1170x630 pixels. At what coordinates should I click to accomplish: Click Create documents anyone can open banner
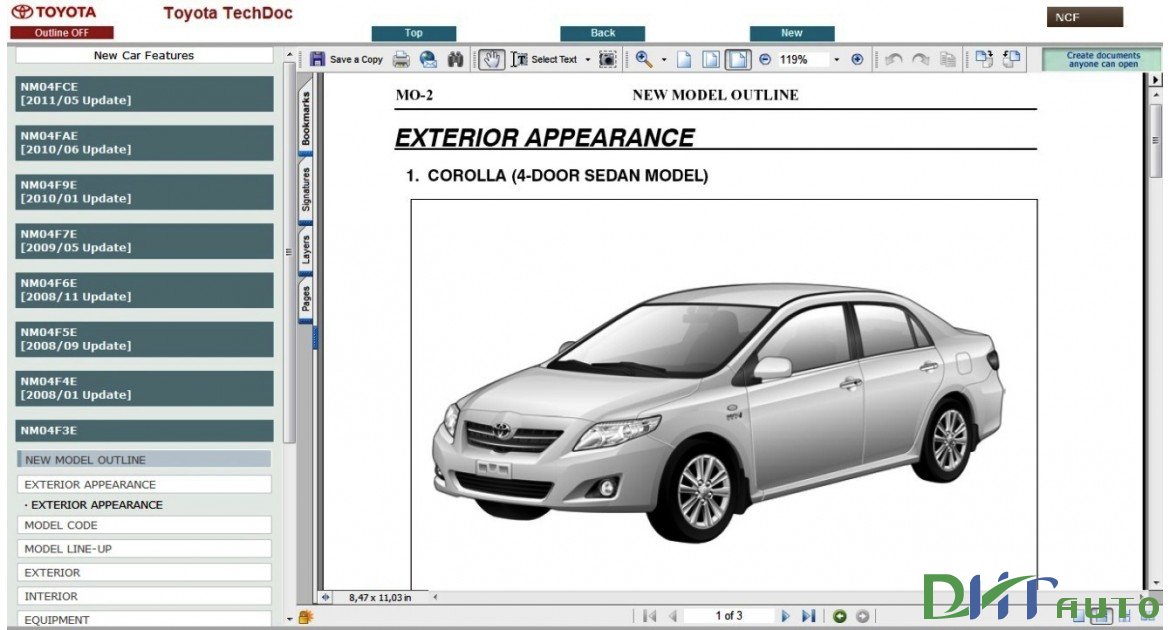tap(1103, 60)
